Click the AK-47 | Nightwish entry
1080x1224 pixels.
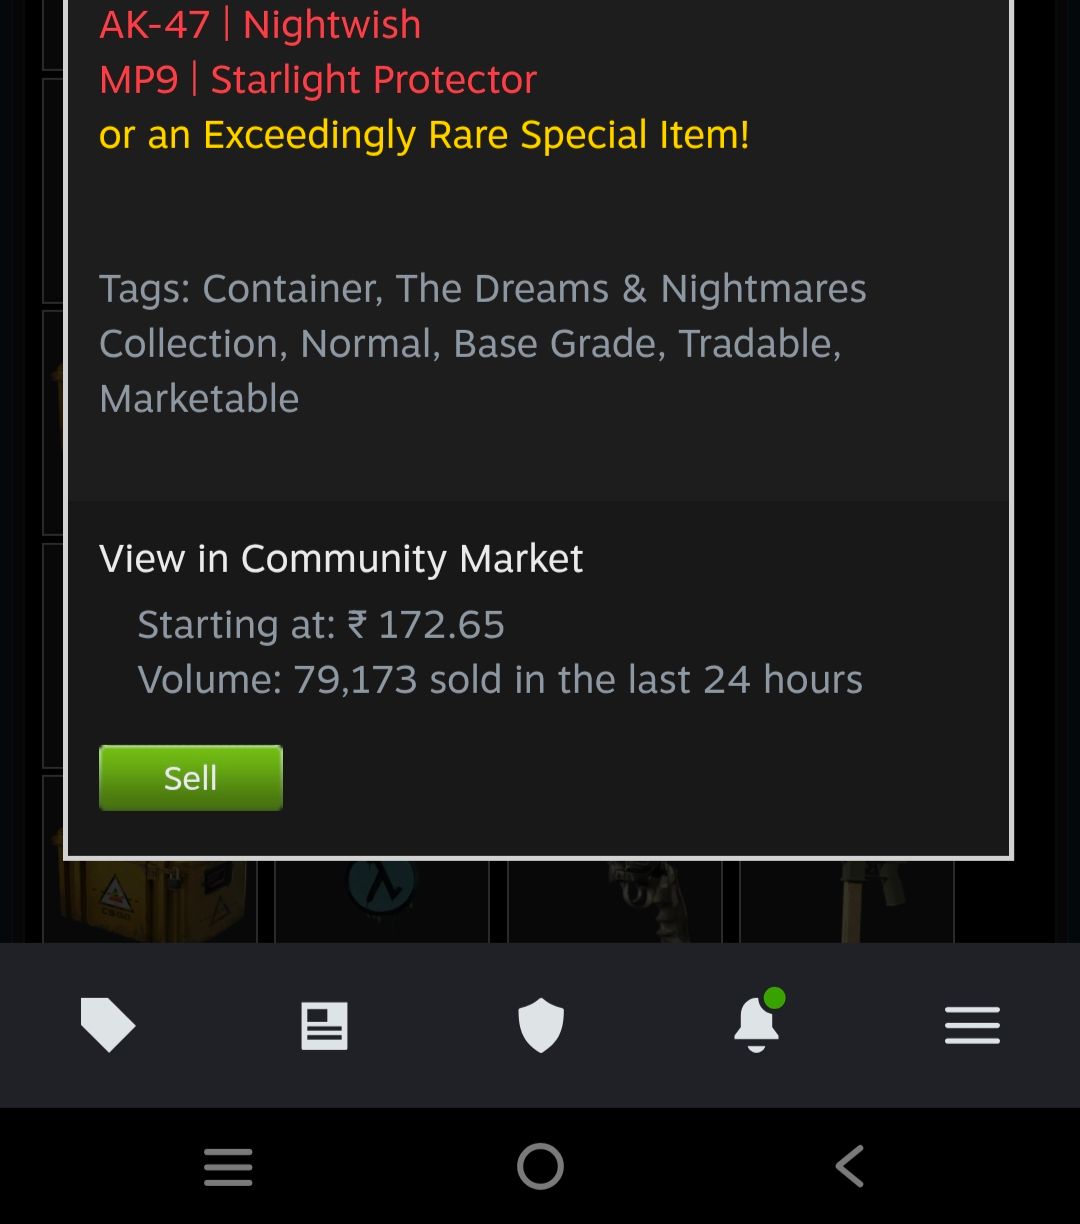tap(260, 24)
